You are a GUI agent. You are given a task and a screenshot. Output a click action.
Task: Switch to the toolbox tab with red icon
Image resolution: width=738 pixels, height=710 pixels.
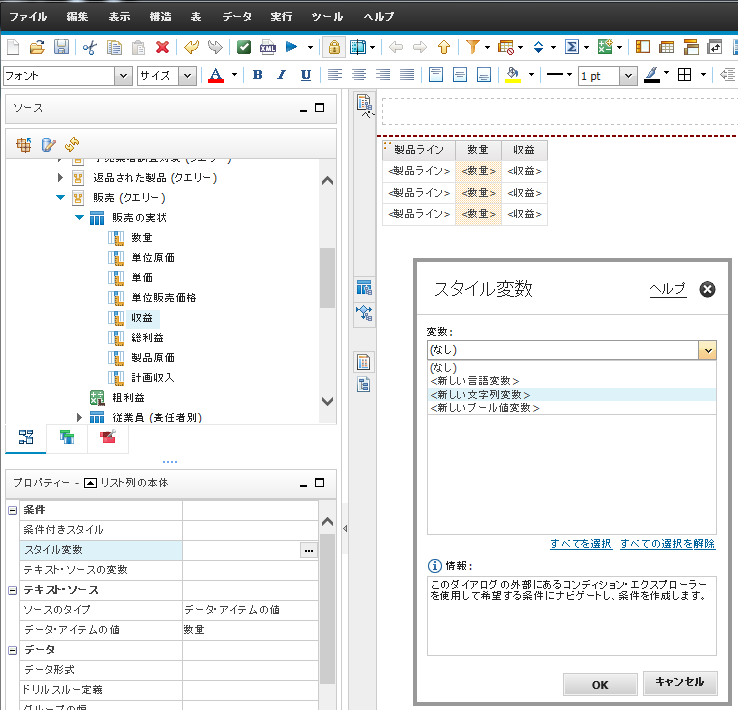108,437
